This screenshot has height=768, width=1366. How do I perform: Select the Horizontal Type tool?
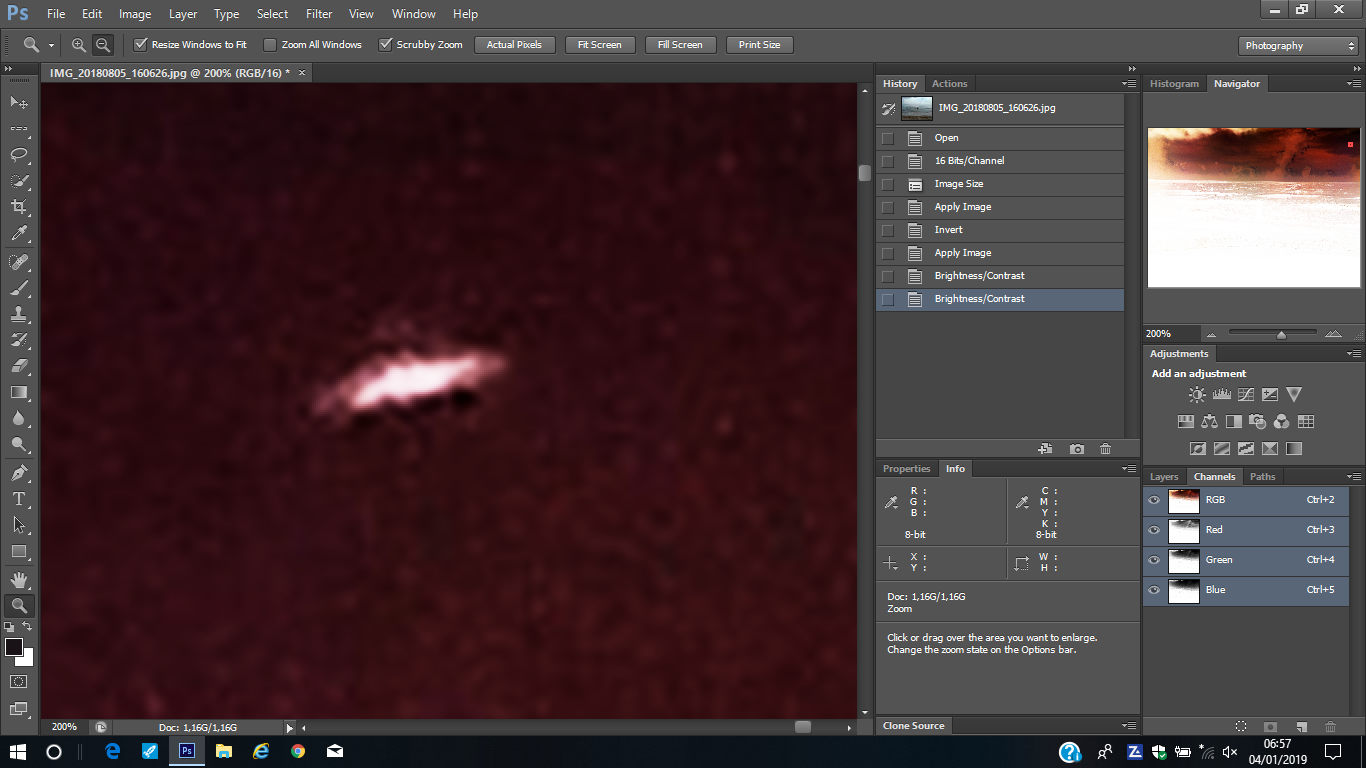[x=19, y=498]
